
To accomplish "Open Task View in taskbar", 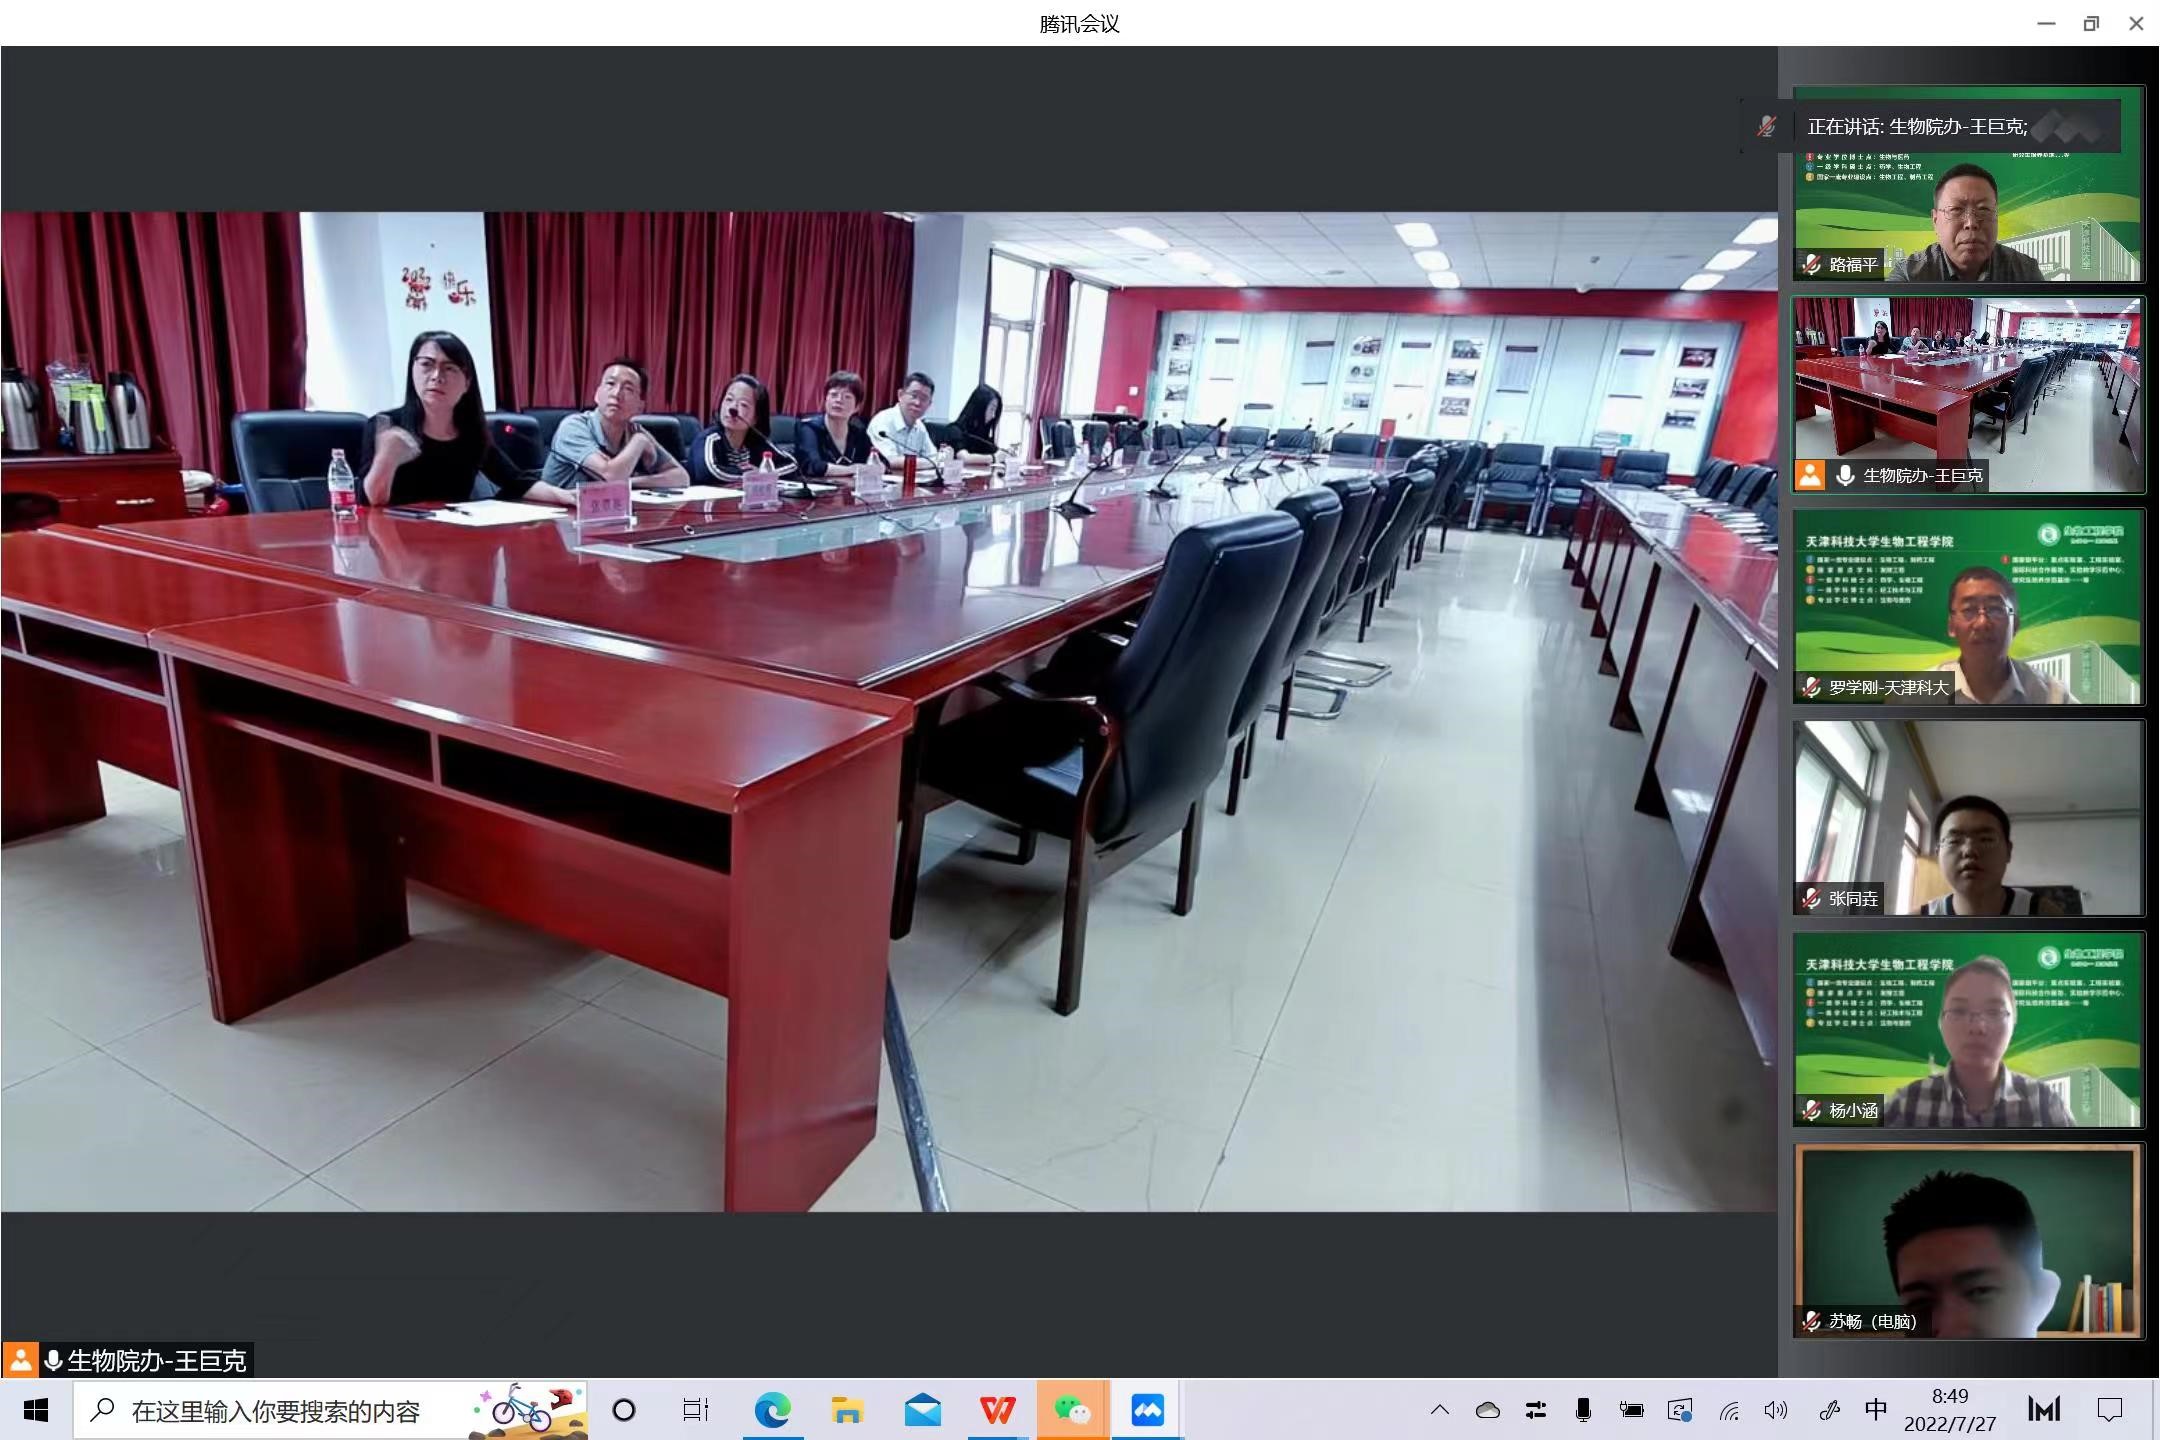I will tap(696, 1410).
